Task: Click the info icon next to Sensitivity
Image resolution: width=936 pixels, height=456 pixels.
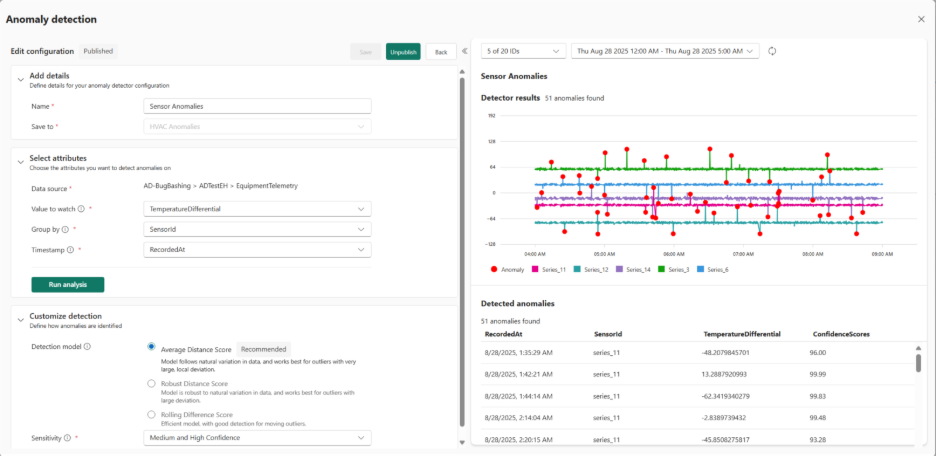Action: (68, 437)
